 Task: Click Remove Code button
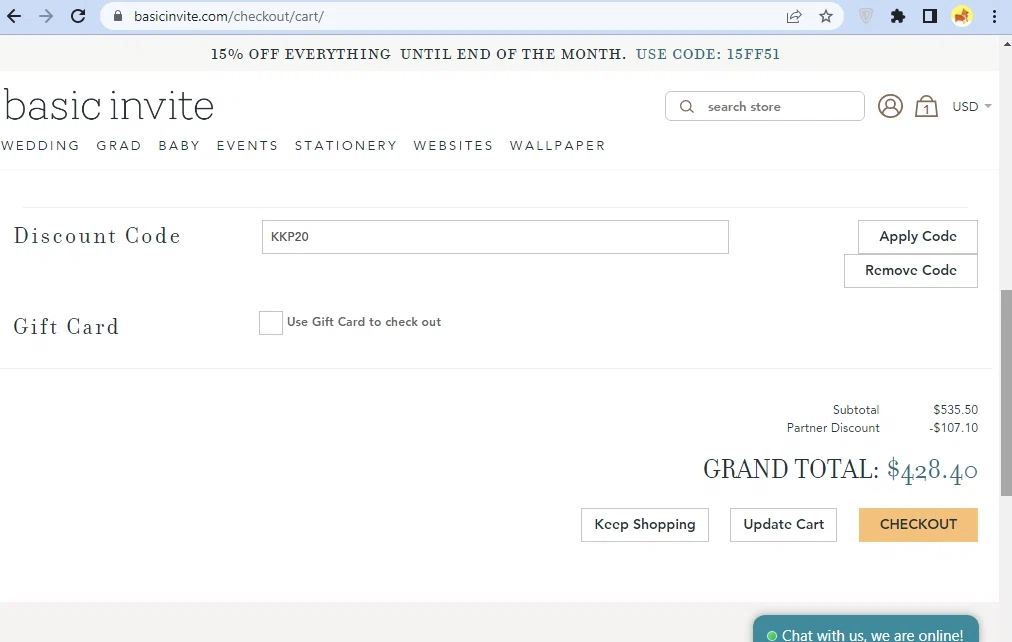(x=911, y=270)
